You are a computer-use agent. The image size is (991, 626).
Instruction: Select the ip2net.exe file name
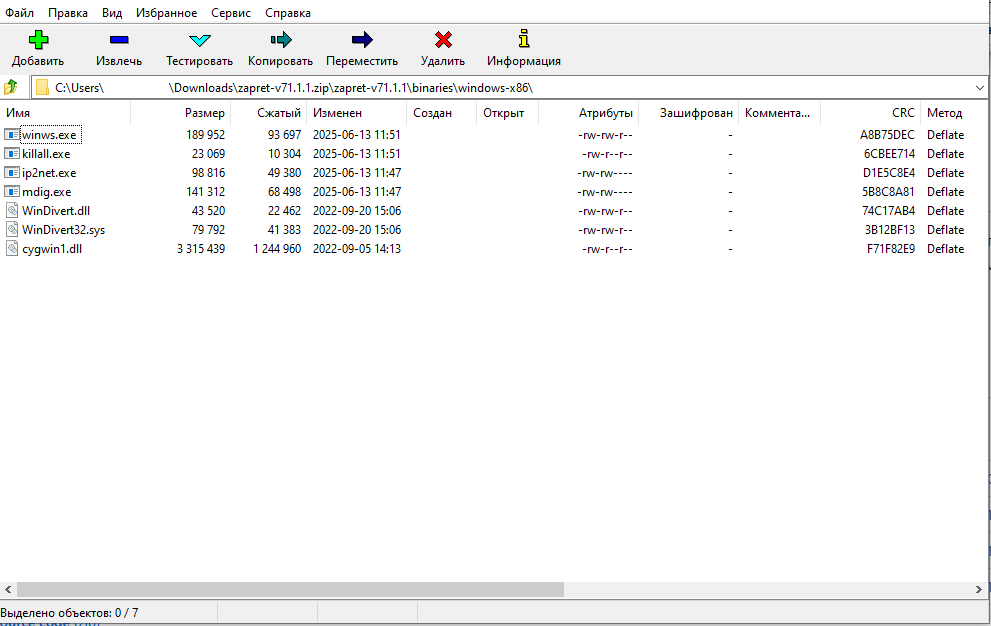pos(49,173)
